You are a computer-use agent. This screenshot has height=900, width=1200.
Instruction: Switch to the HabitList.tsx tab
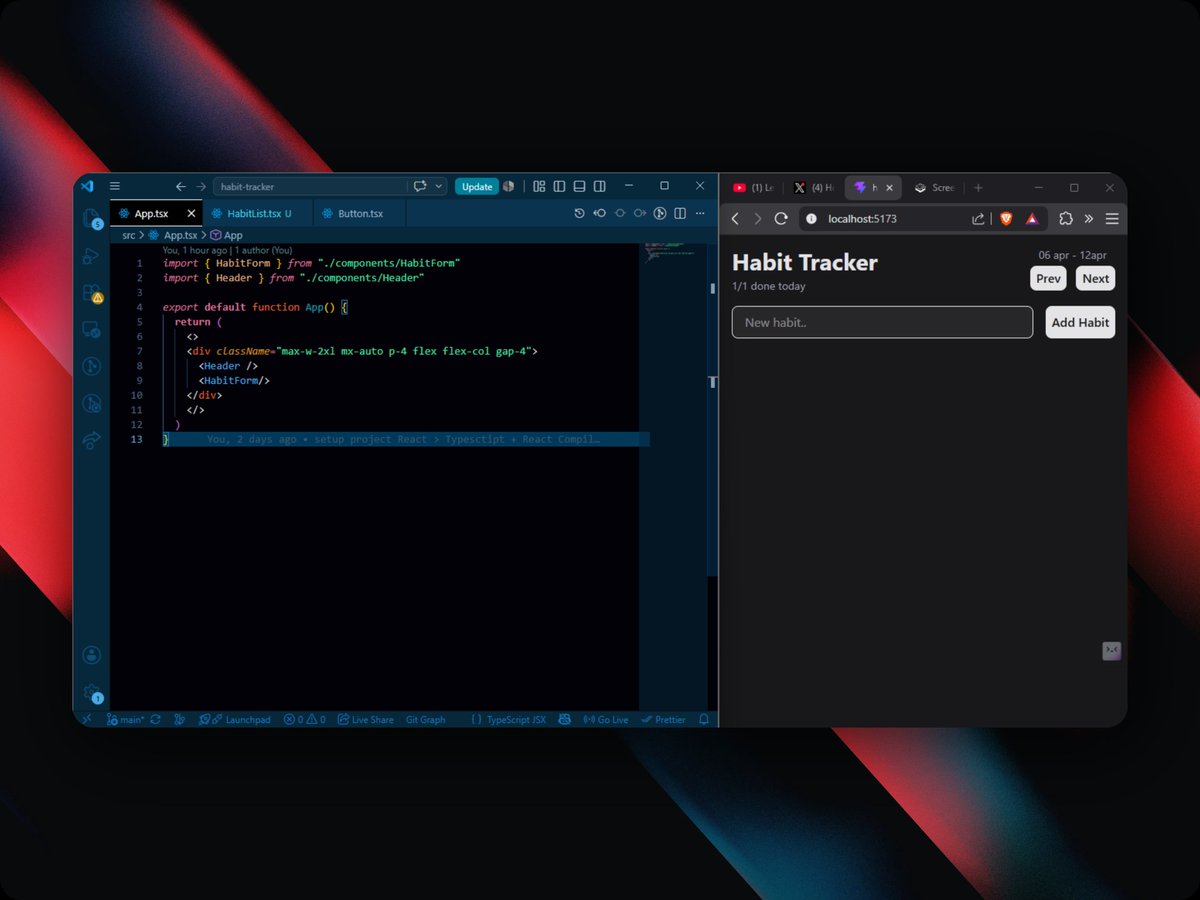pos(258,213)
